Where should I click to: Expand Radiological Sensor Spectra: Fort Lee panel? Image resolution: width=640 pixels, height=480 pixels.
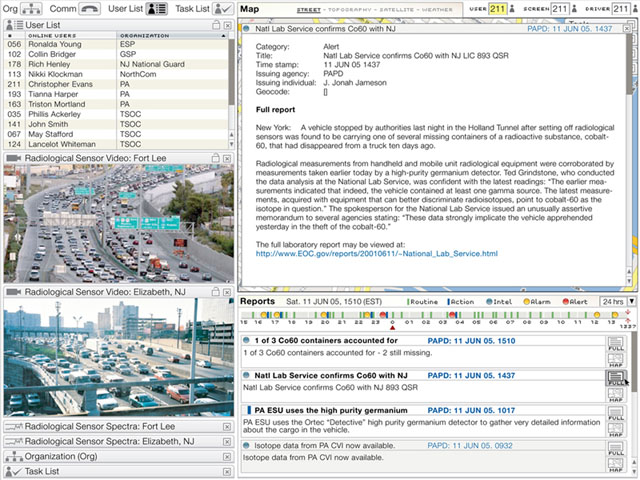pos(118,427)
